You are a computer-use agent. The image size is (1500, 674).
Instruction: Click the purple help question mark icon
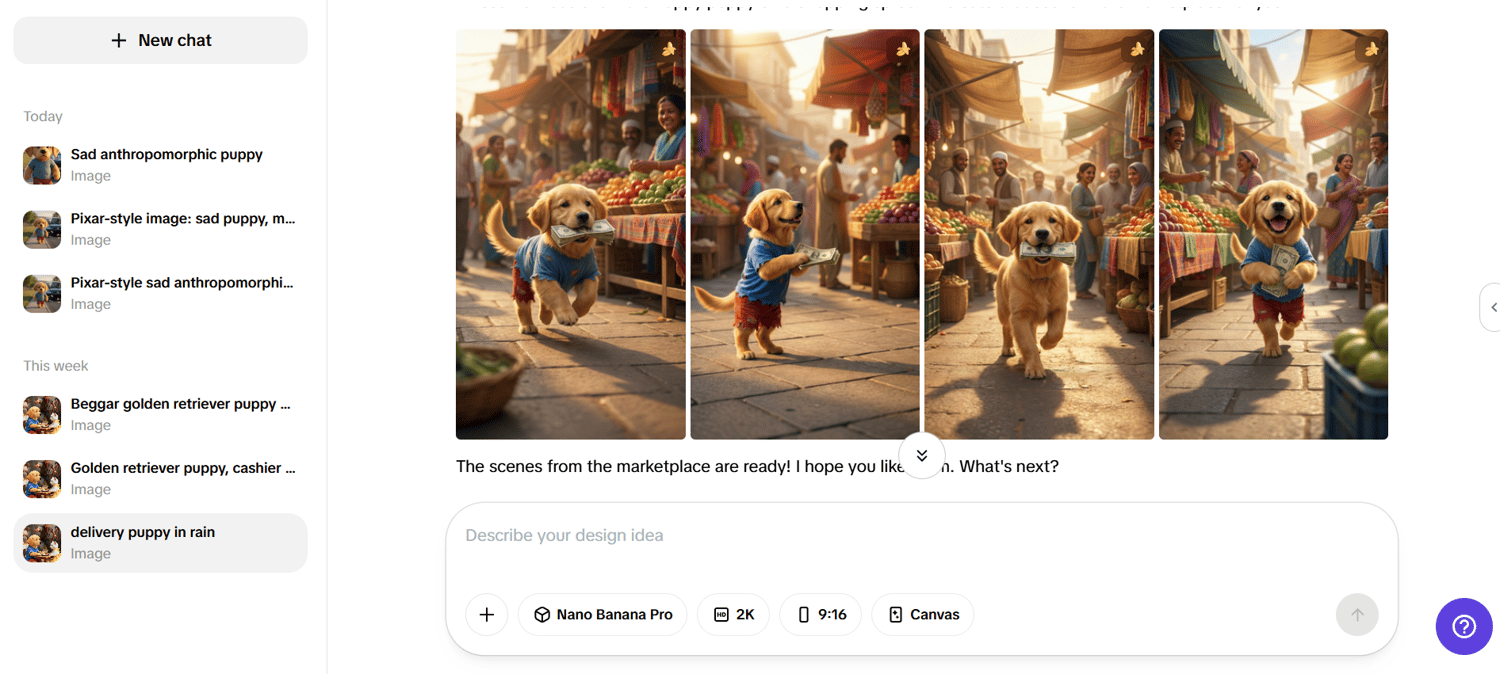click(1464, 627)
